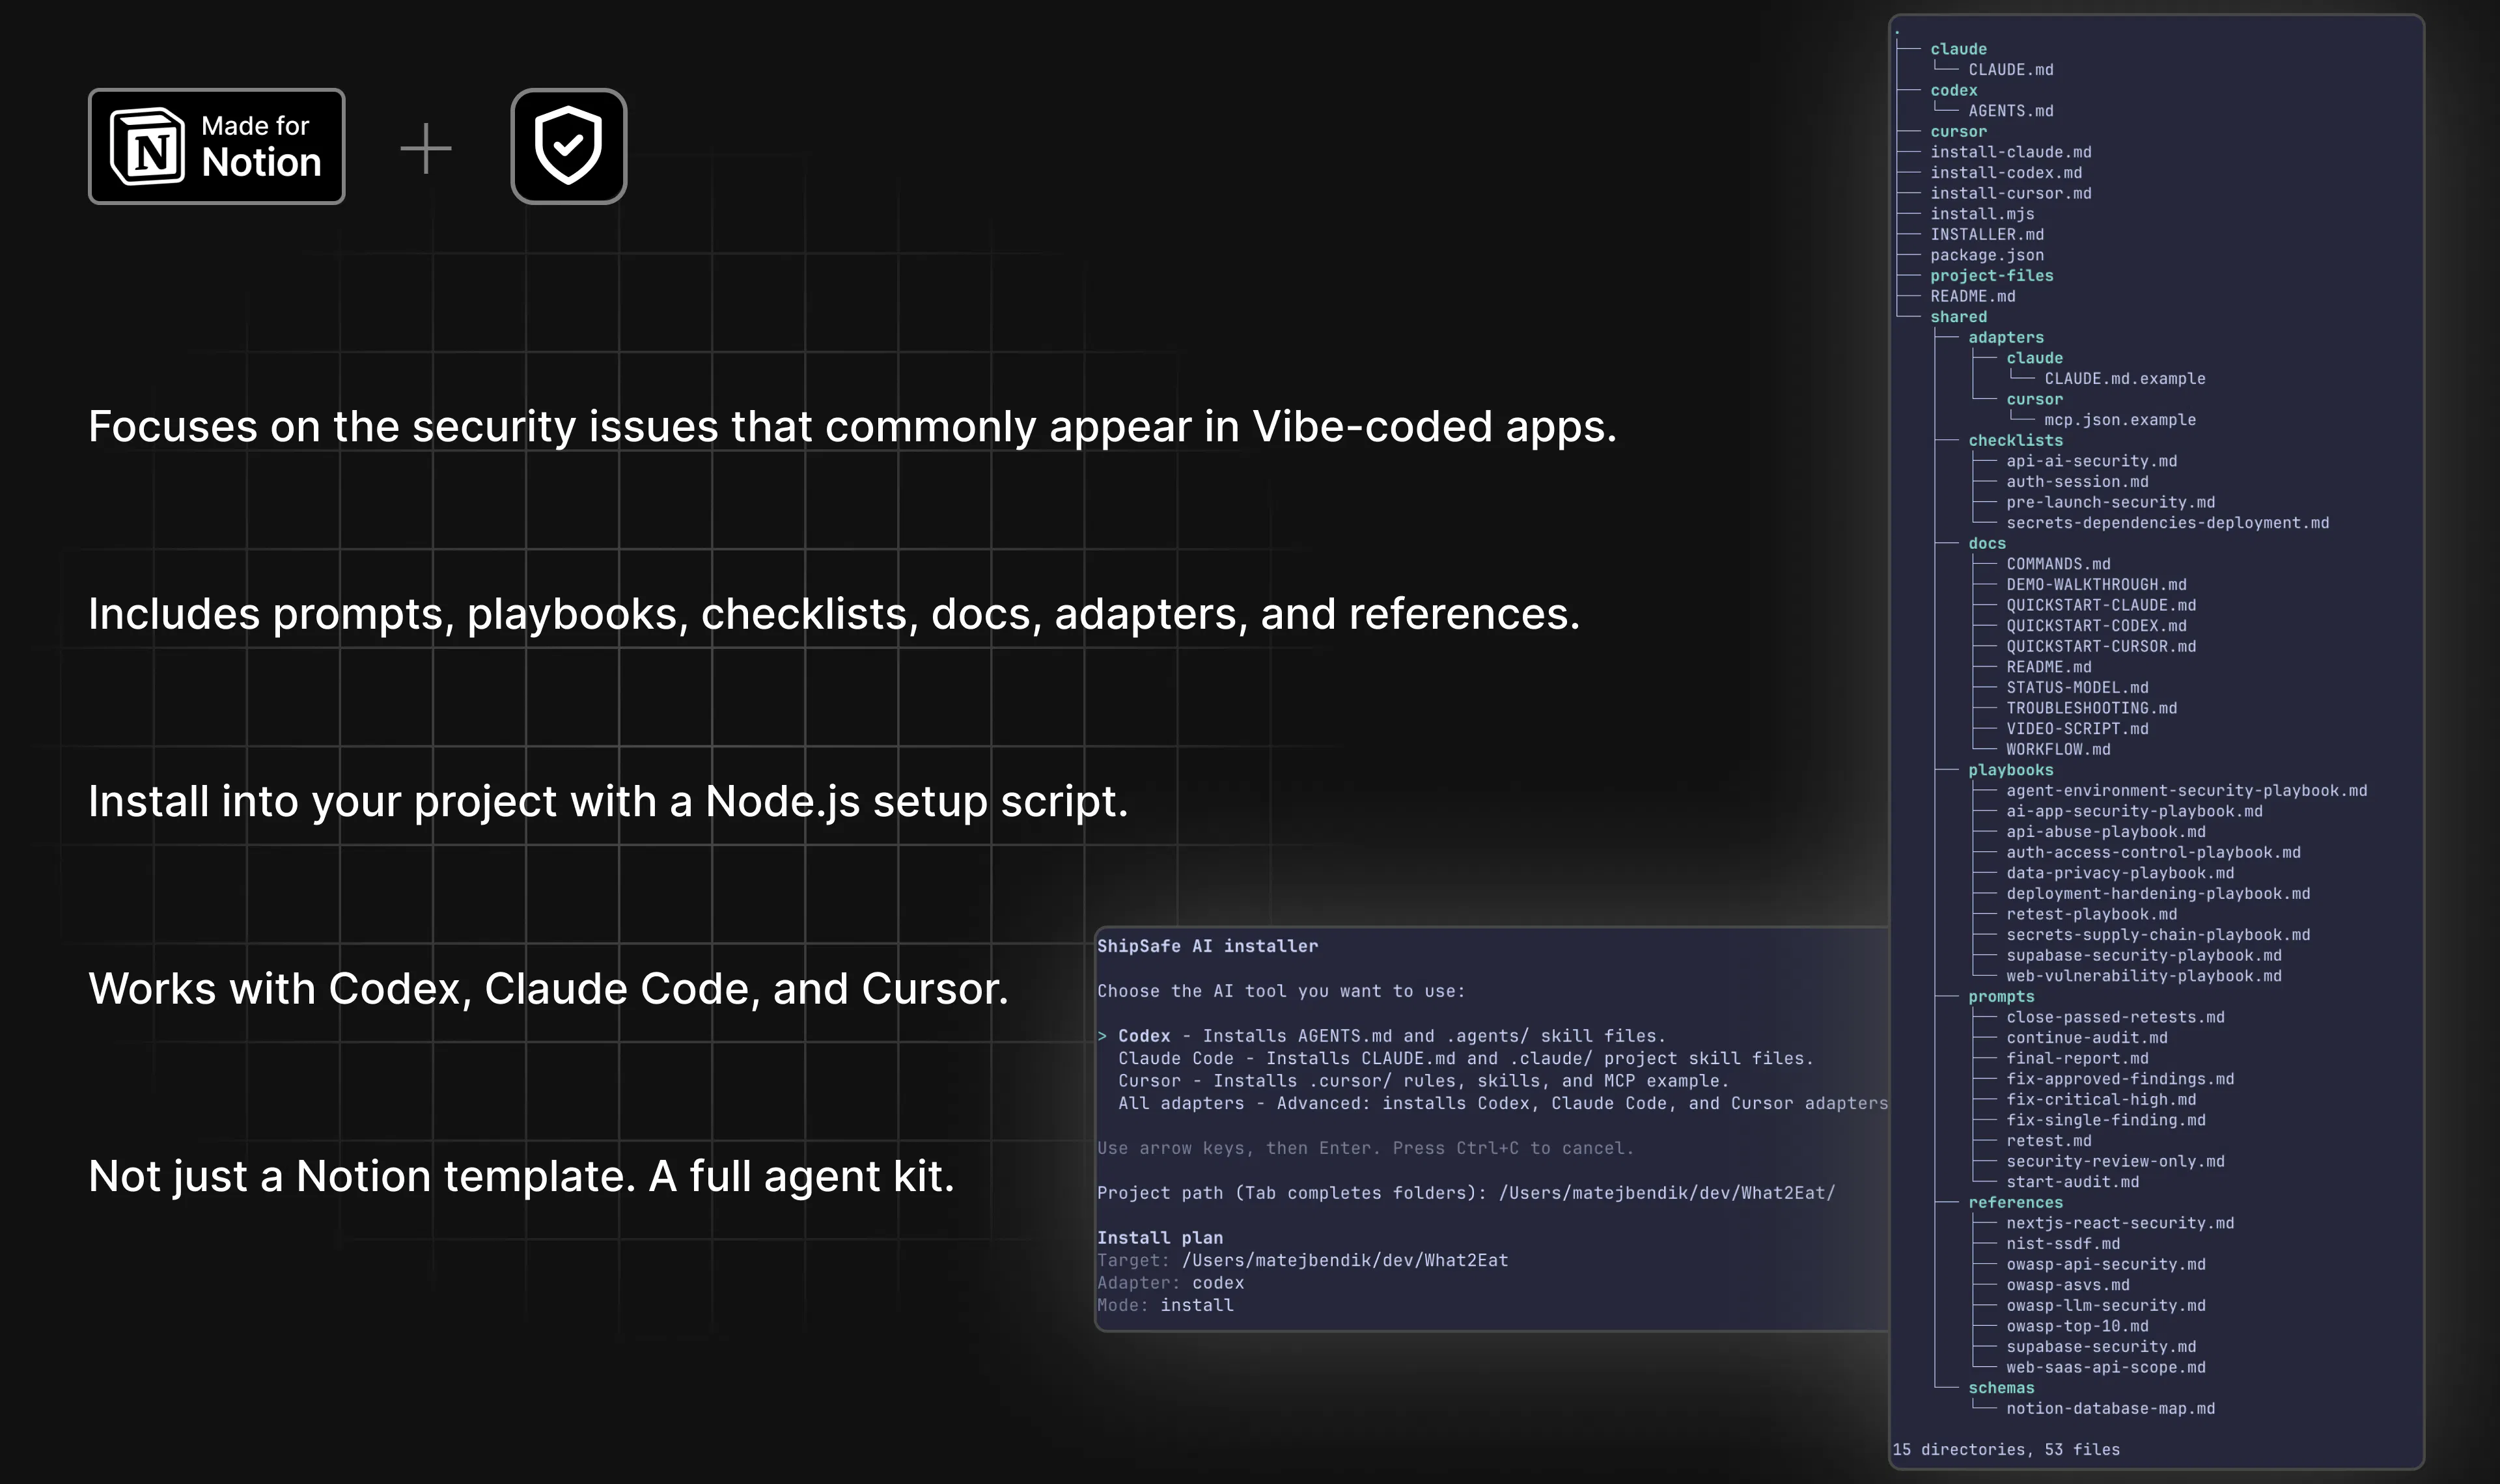Click COMMANDS.md in docs
This screenshot has height=1484, width=2500.
tap(2058, 564)
